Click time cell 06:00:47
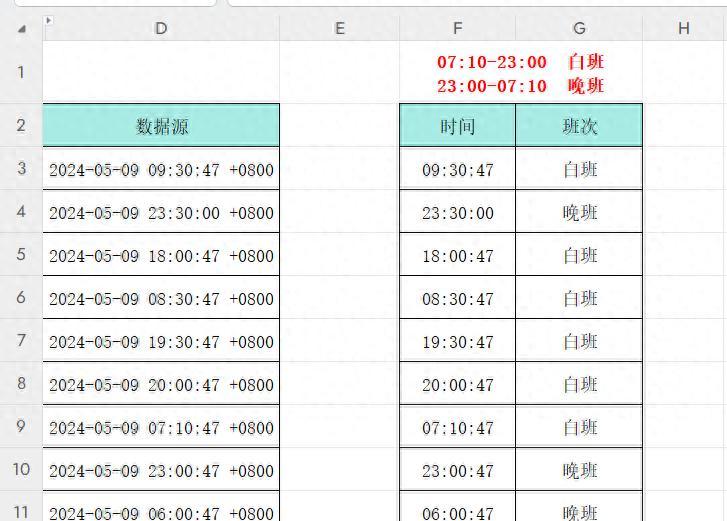Image resolution: width=727 pixels, height=521 pixels. (457, 506)
